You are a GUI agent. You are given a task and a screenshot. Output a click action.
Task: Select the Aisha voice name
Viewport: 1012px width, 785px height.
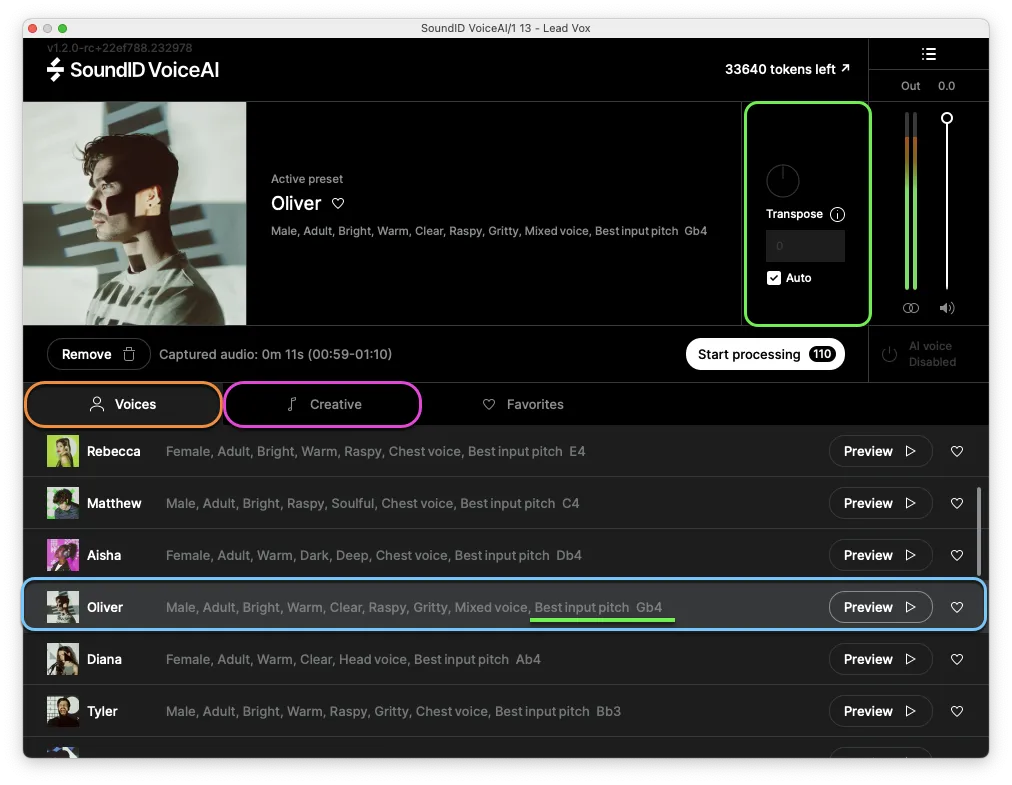tap(104, 555)
